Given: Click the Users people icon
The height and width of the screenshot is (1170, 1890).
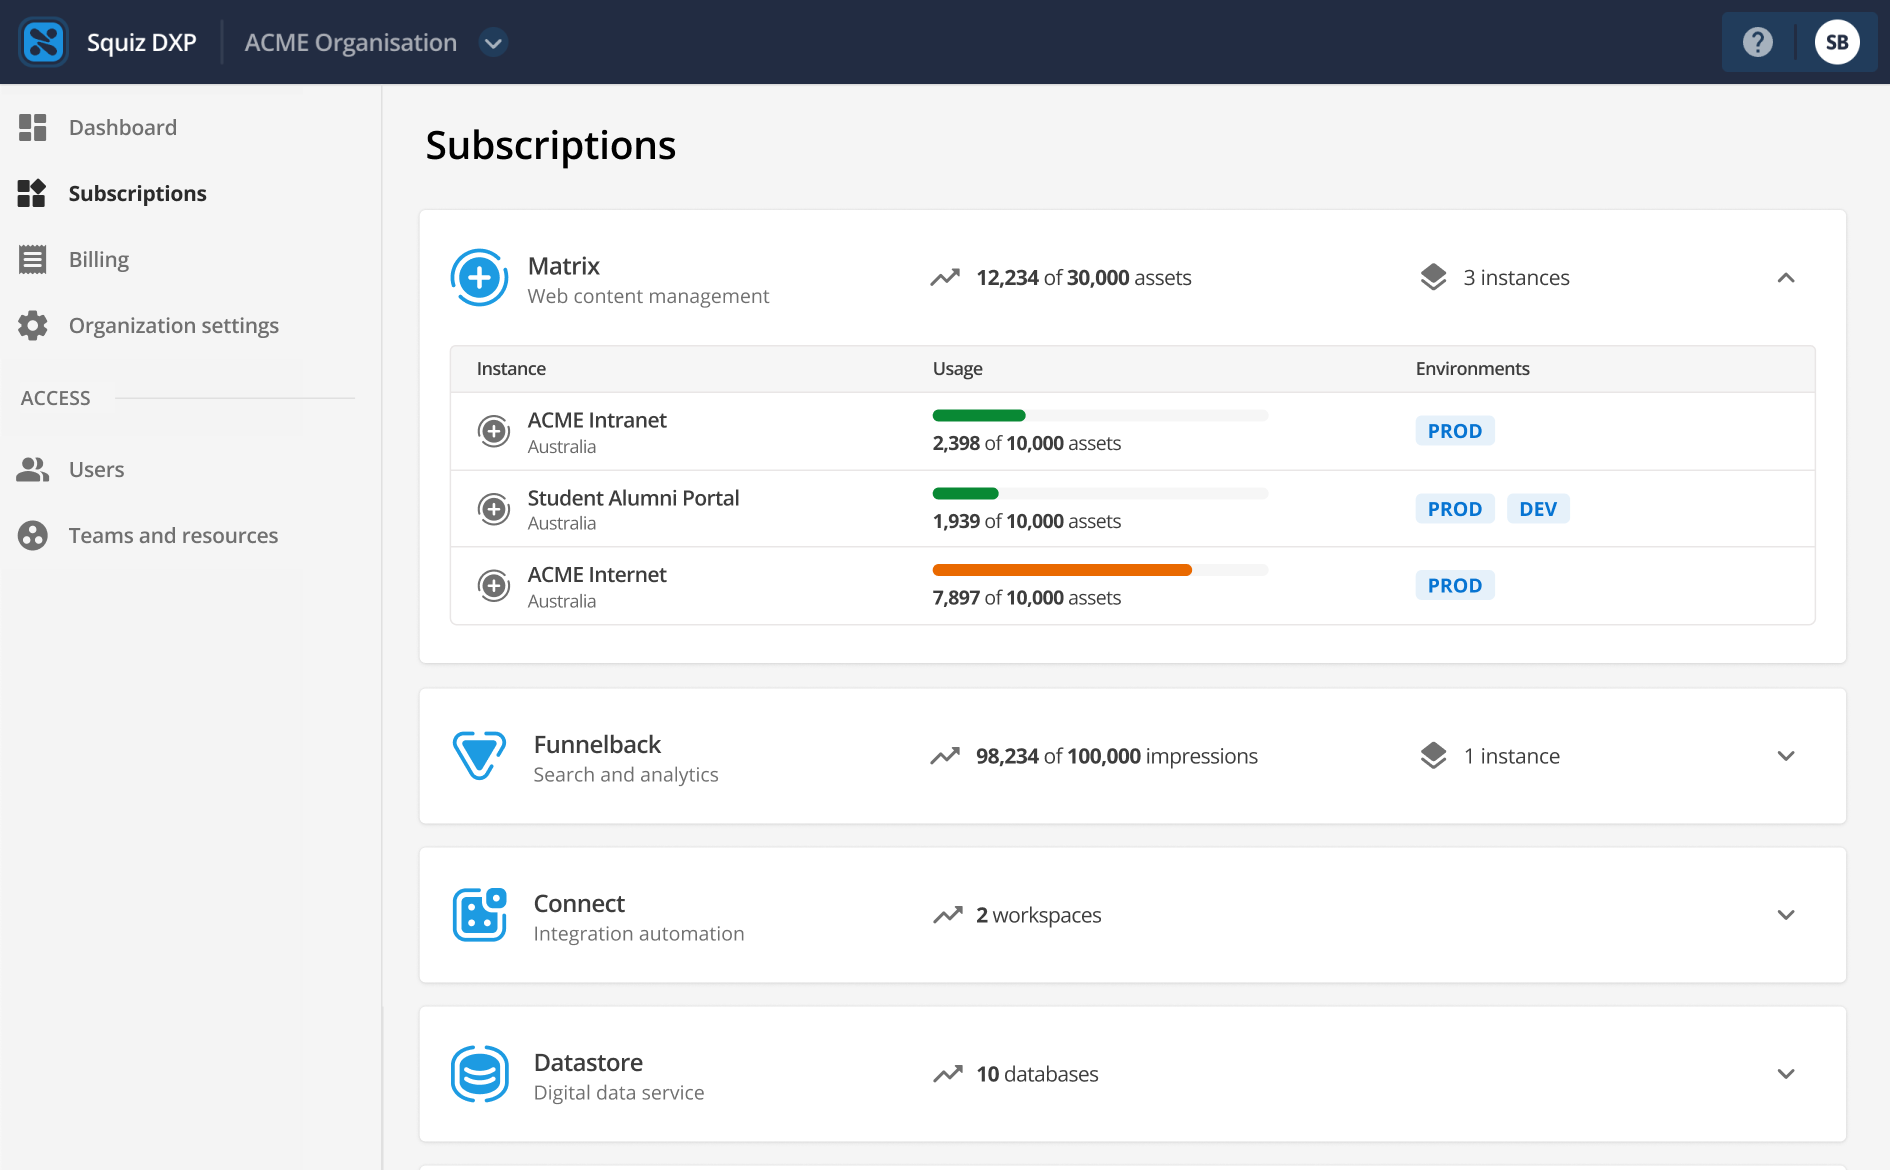Looking at the screenshot, I should 33,469.
